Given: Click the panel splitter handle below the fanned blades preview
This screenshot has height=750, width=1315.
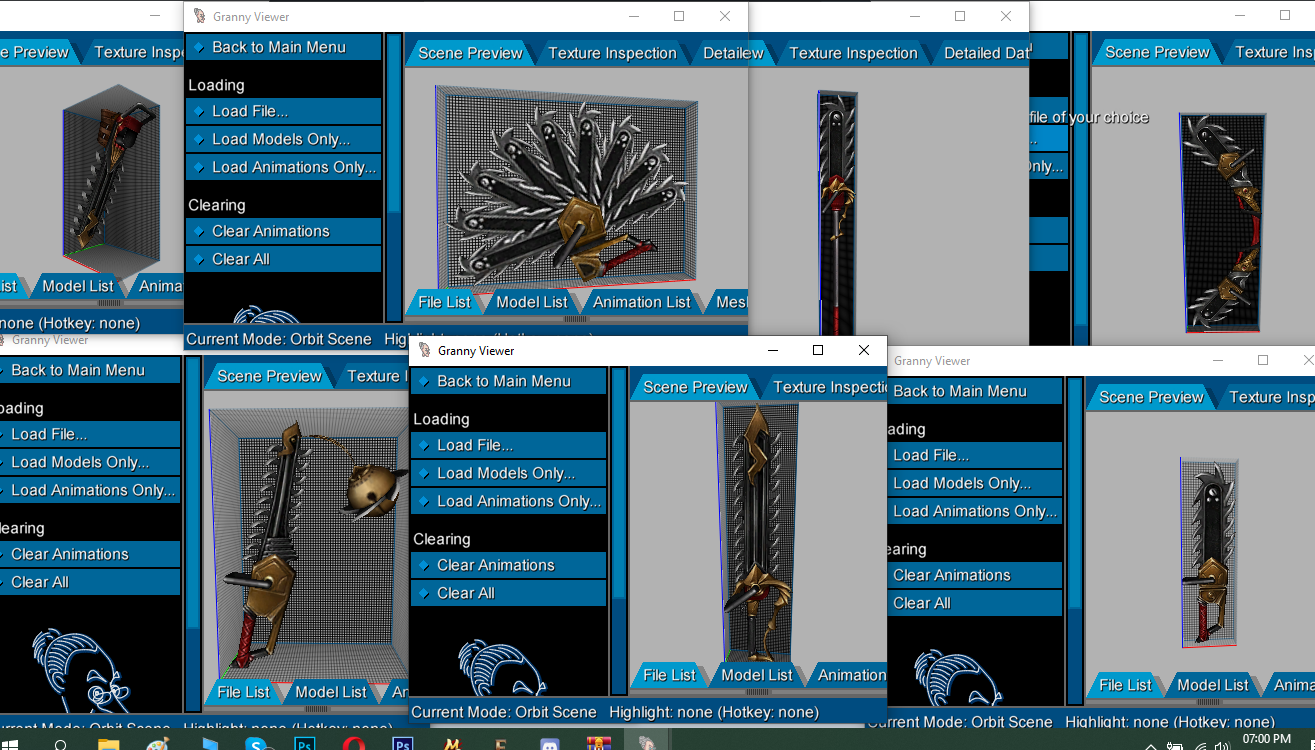Looking at the screenshot, I should [x=576, y=320].
